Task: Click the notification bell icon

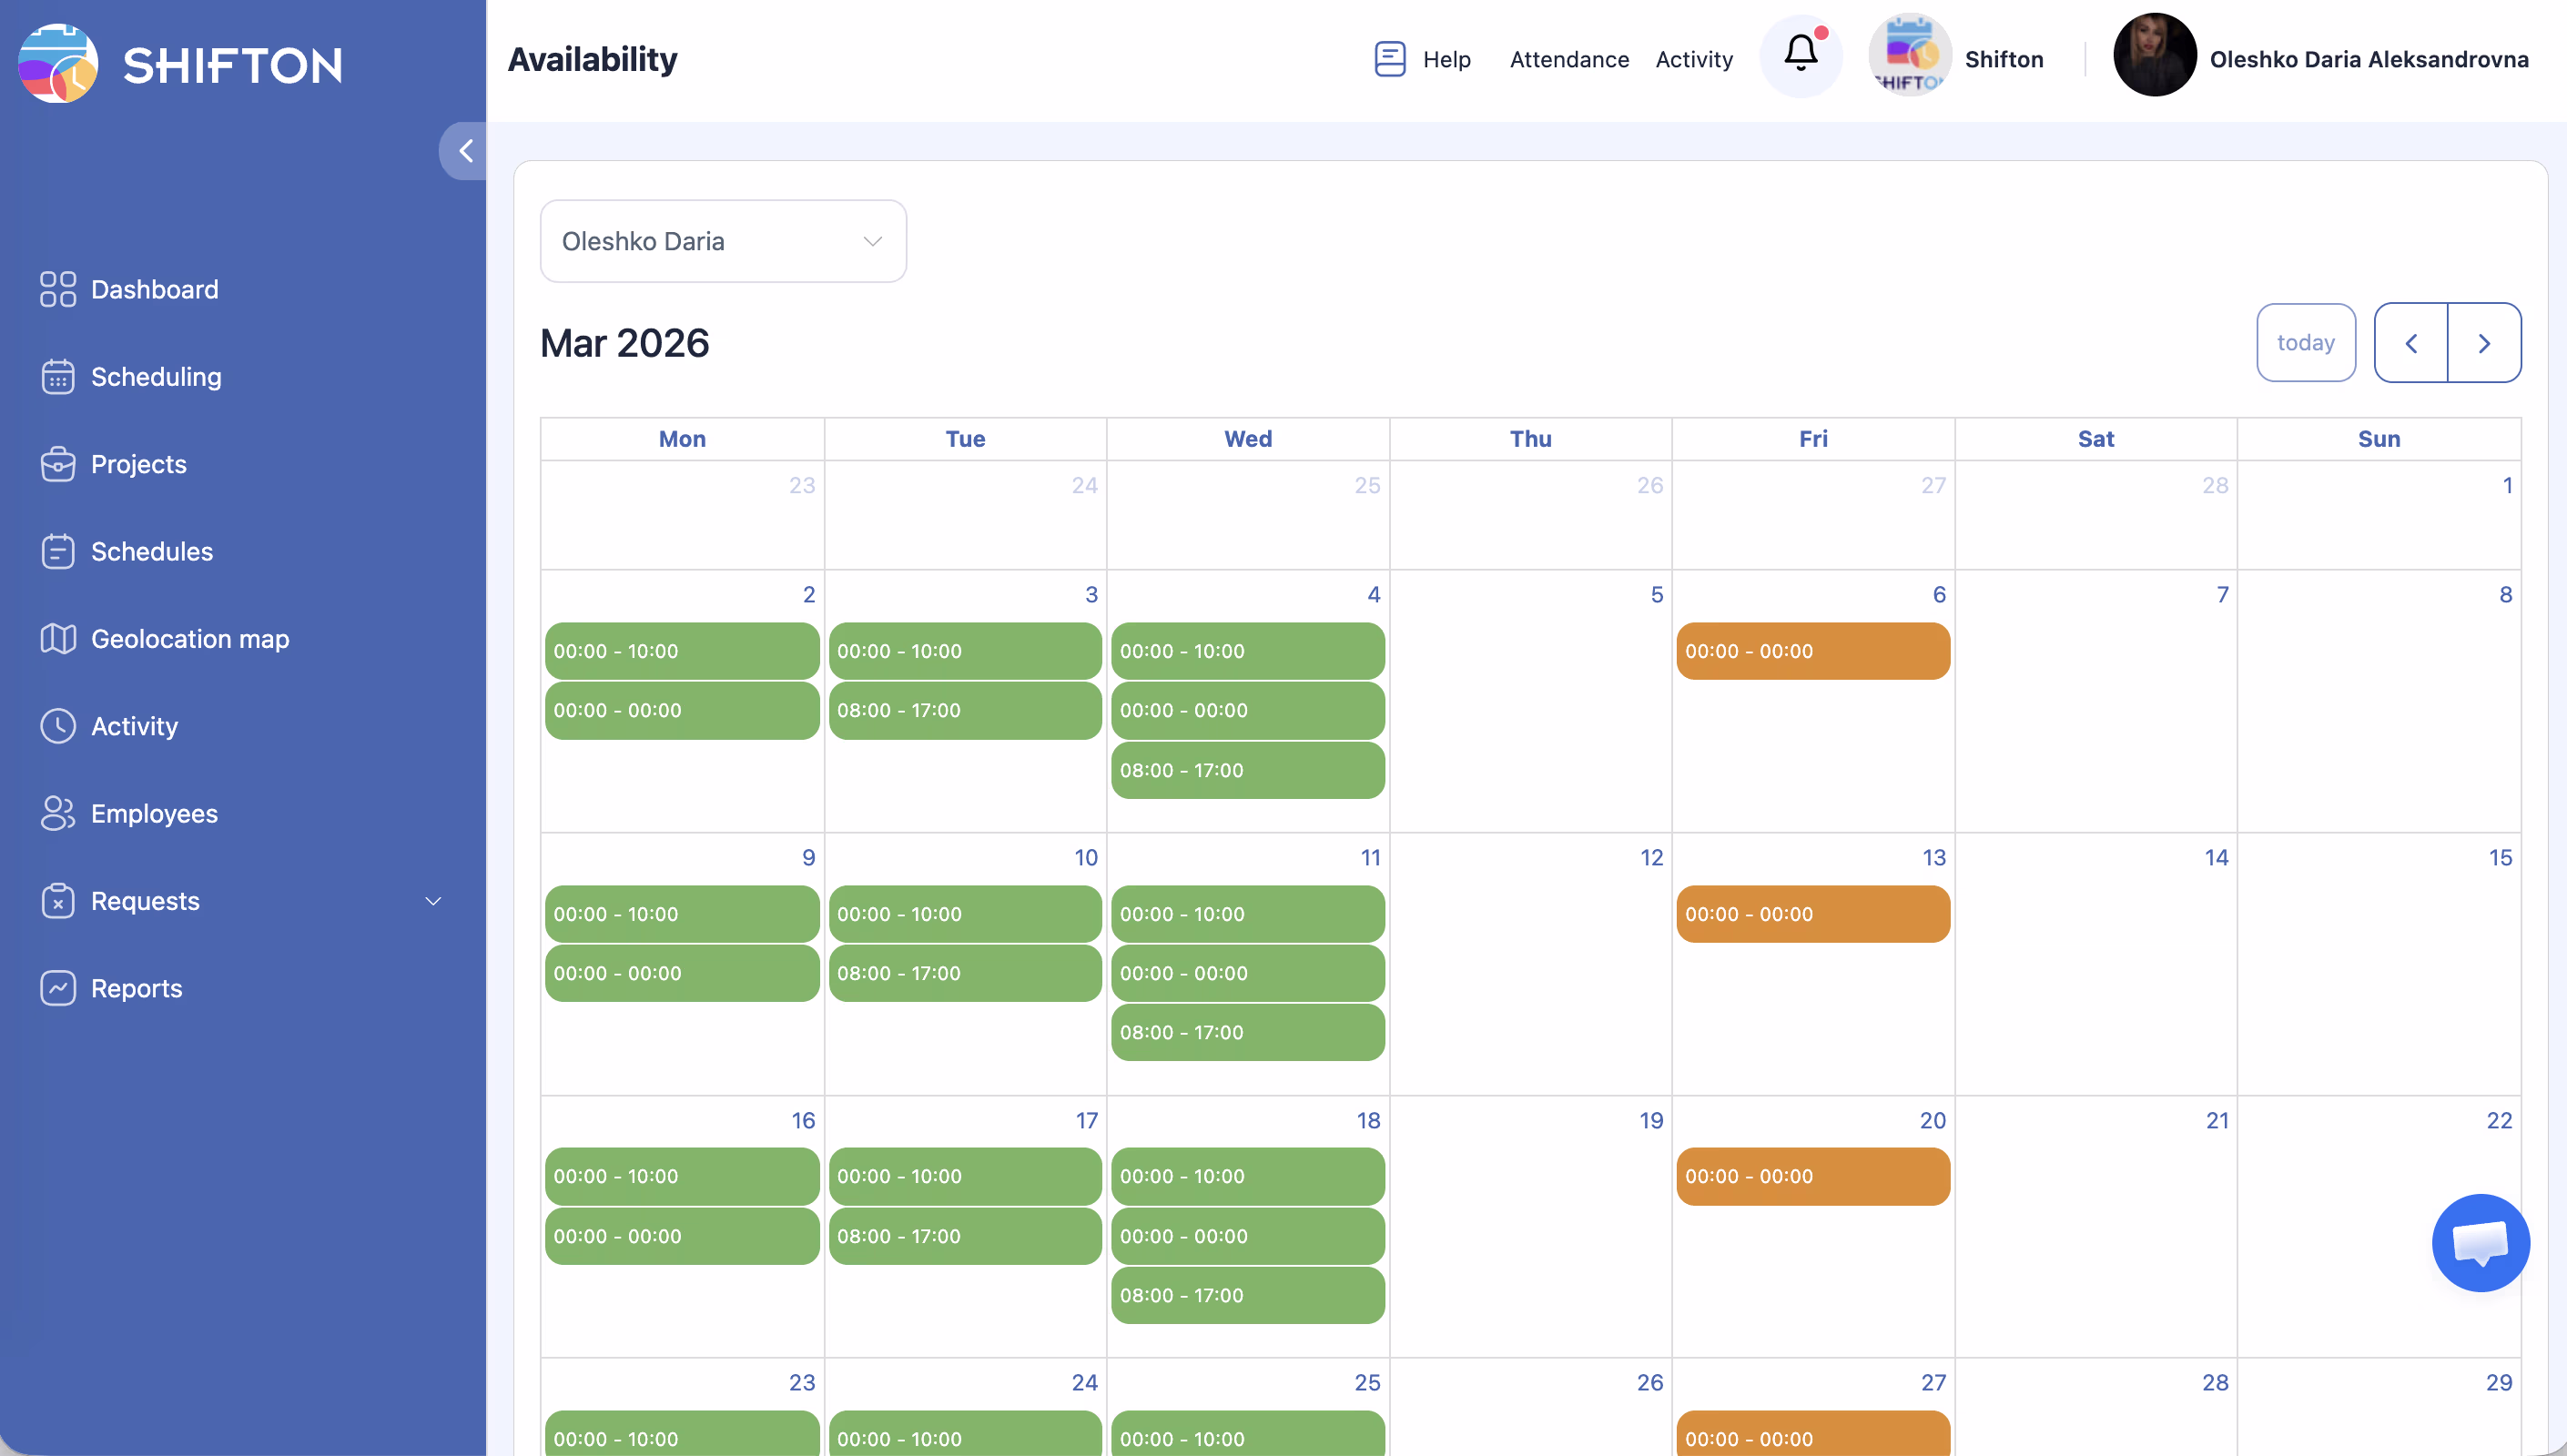Action: click(x=1800, y=55)
